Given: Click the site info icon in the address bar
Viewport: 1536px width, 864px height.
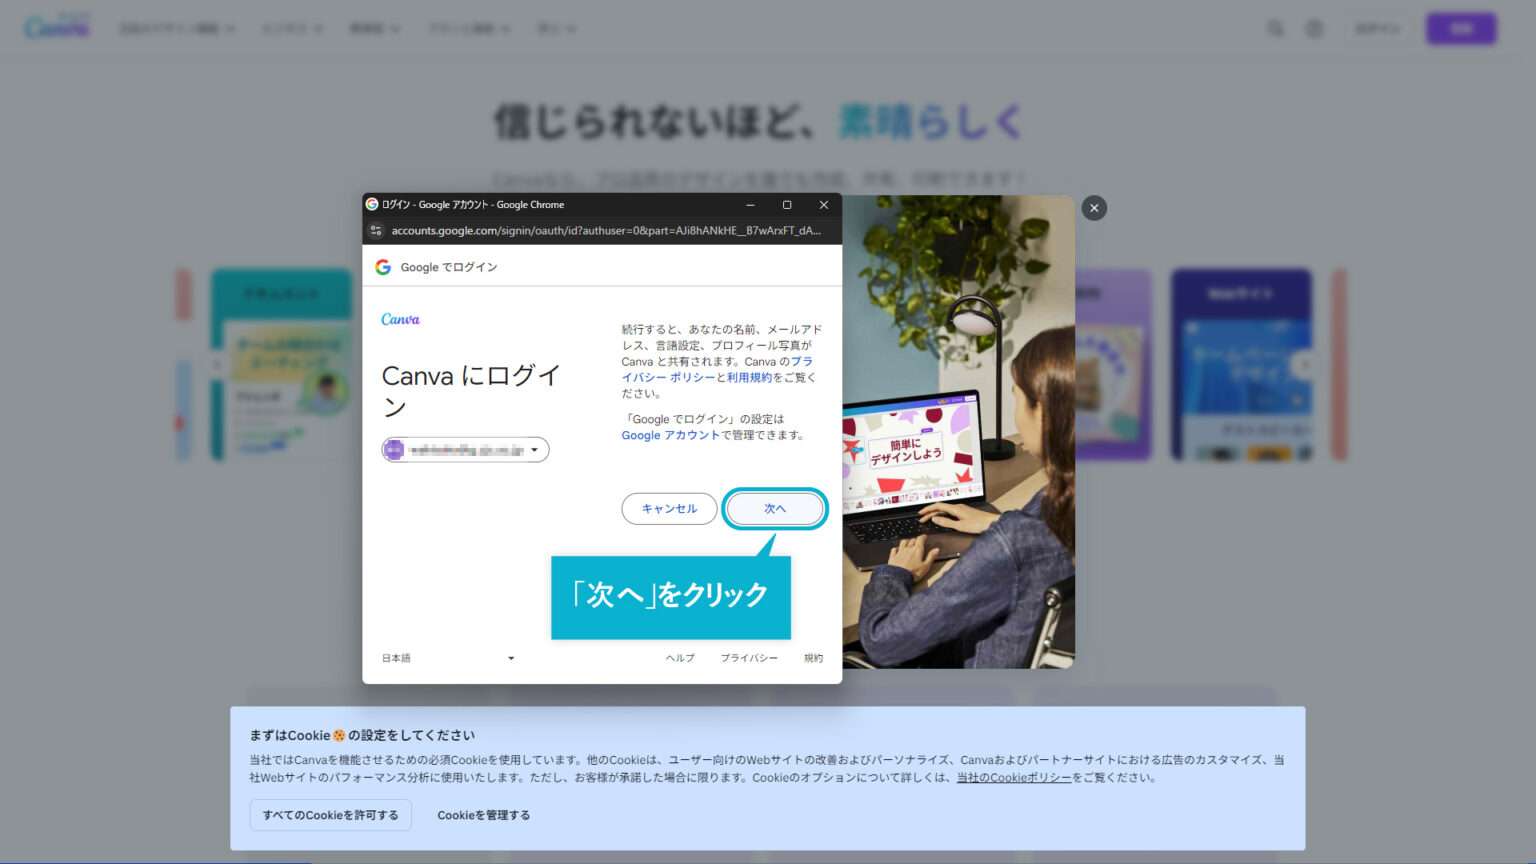Looking at the screenshot, I should pos(376,230).
